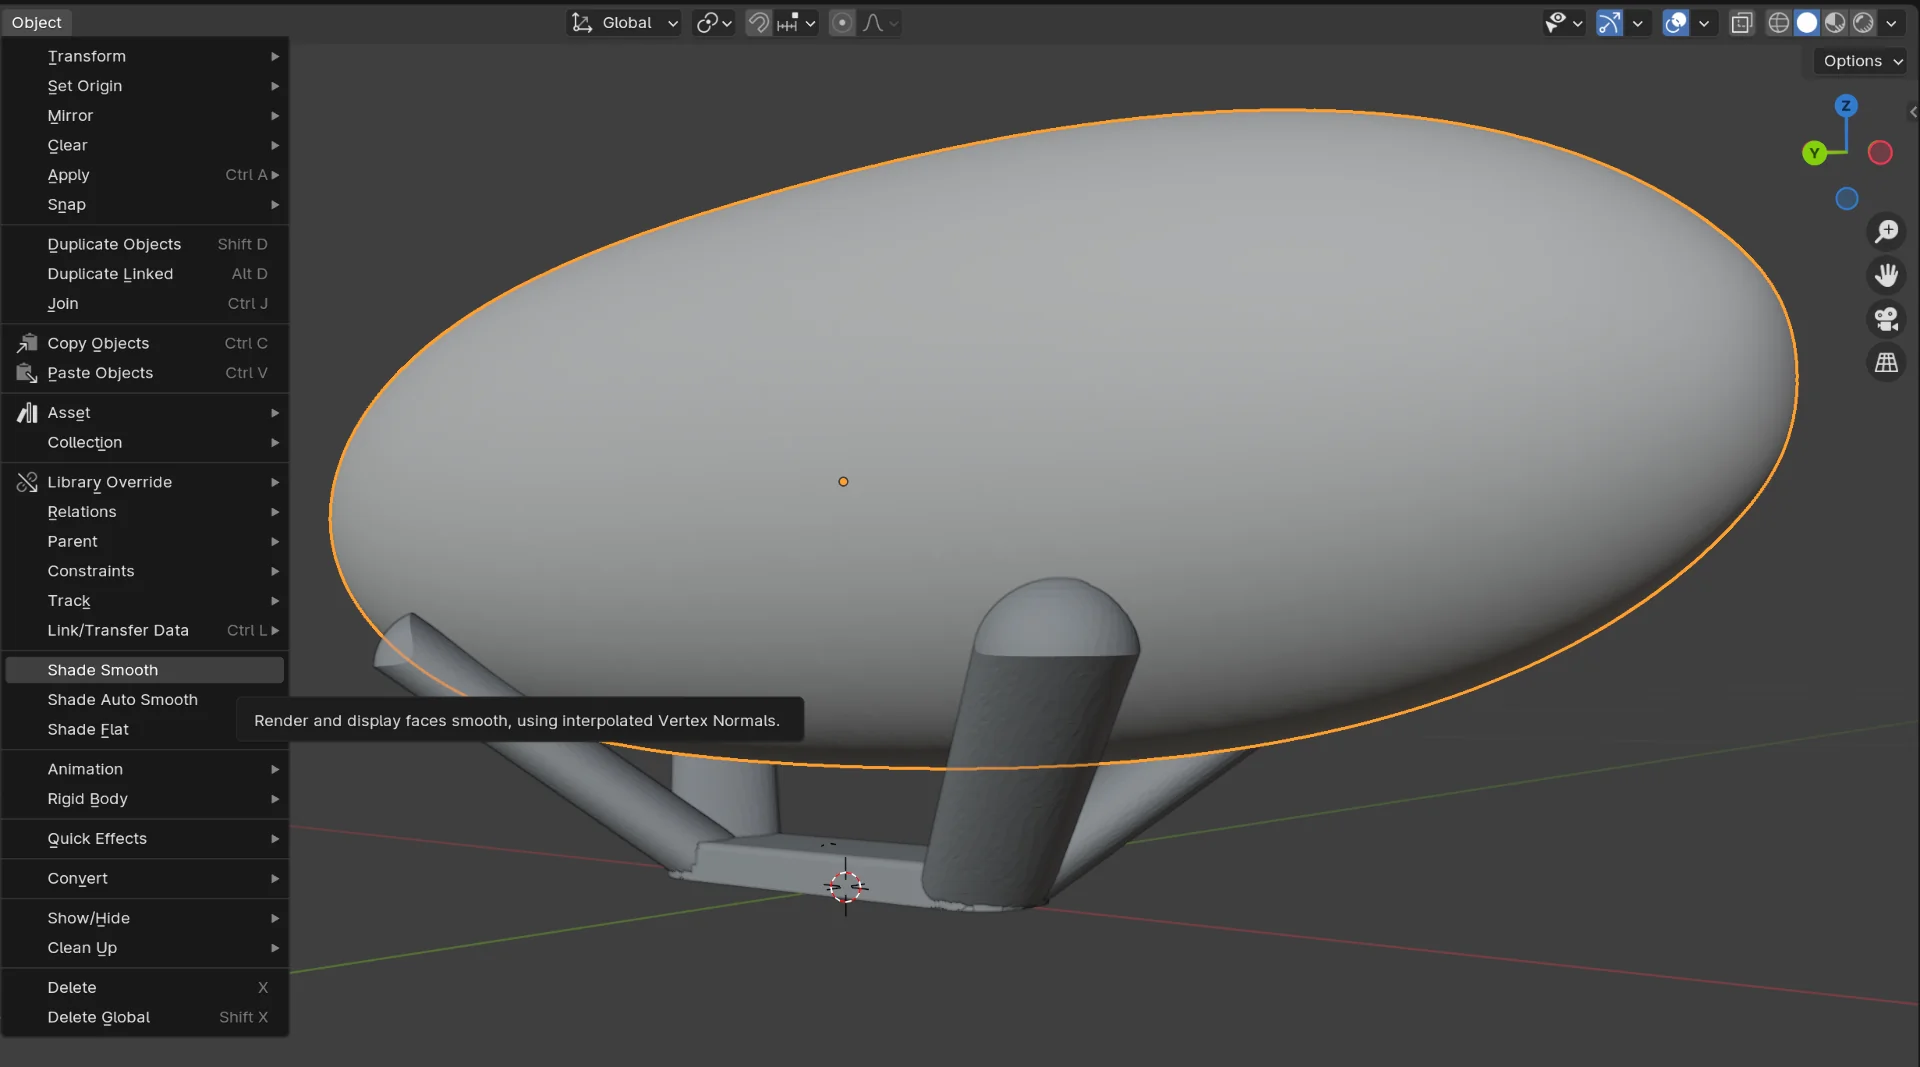This screenshot has height=1067, width=1920.
Task: Click the zoom magnifier icon in viewport
Action: tap(1886, 232)
